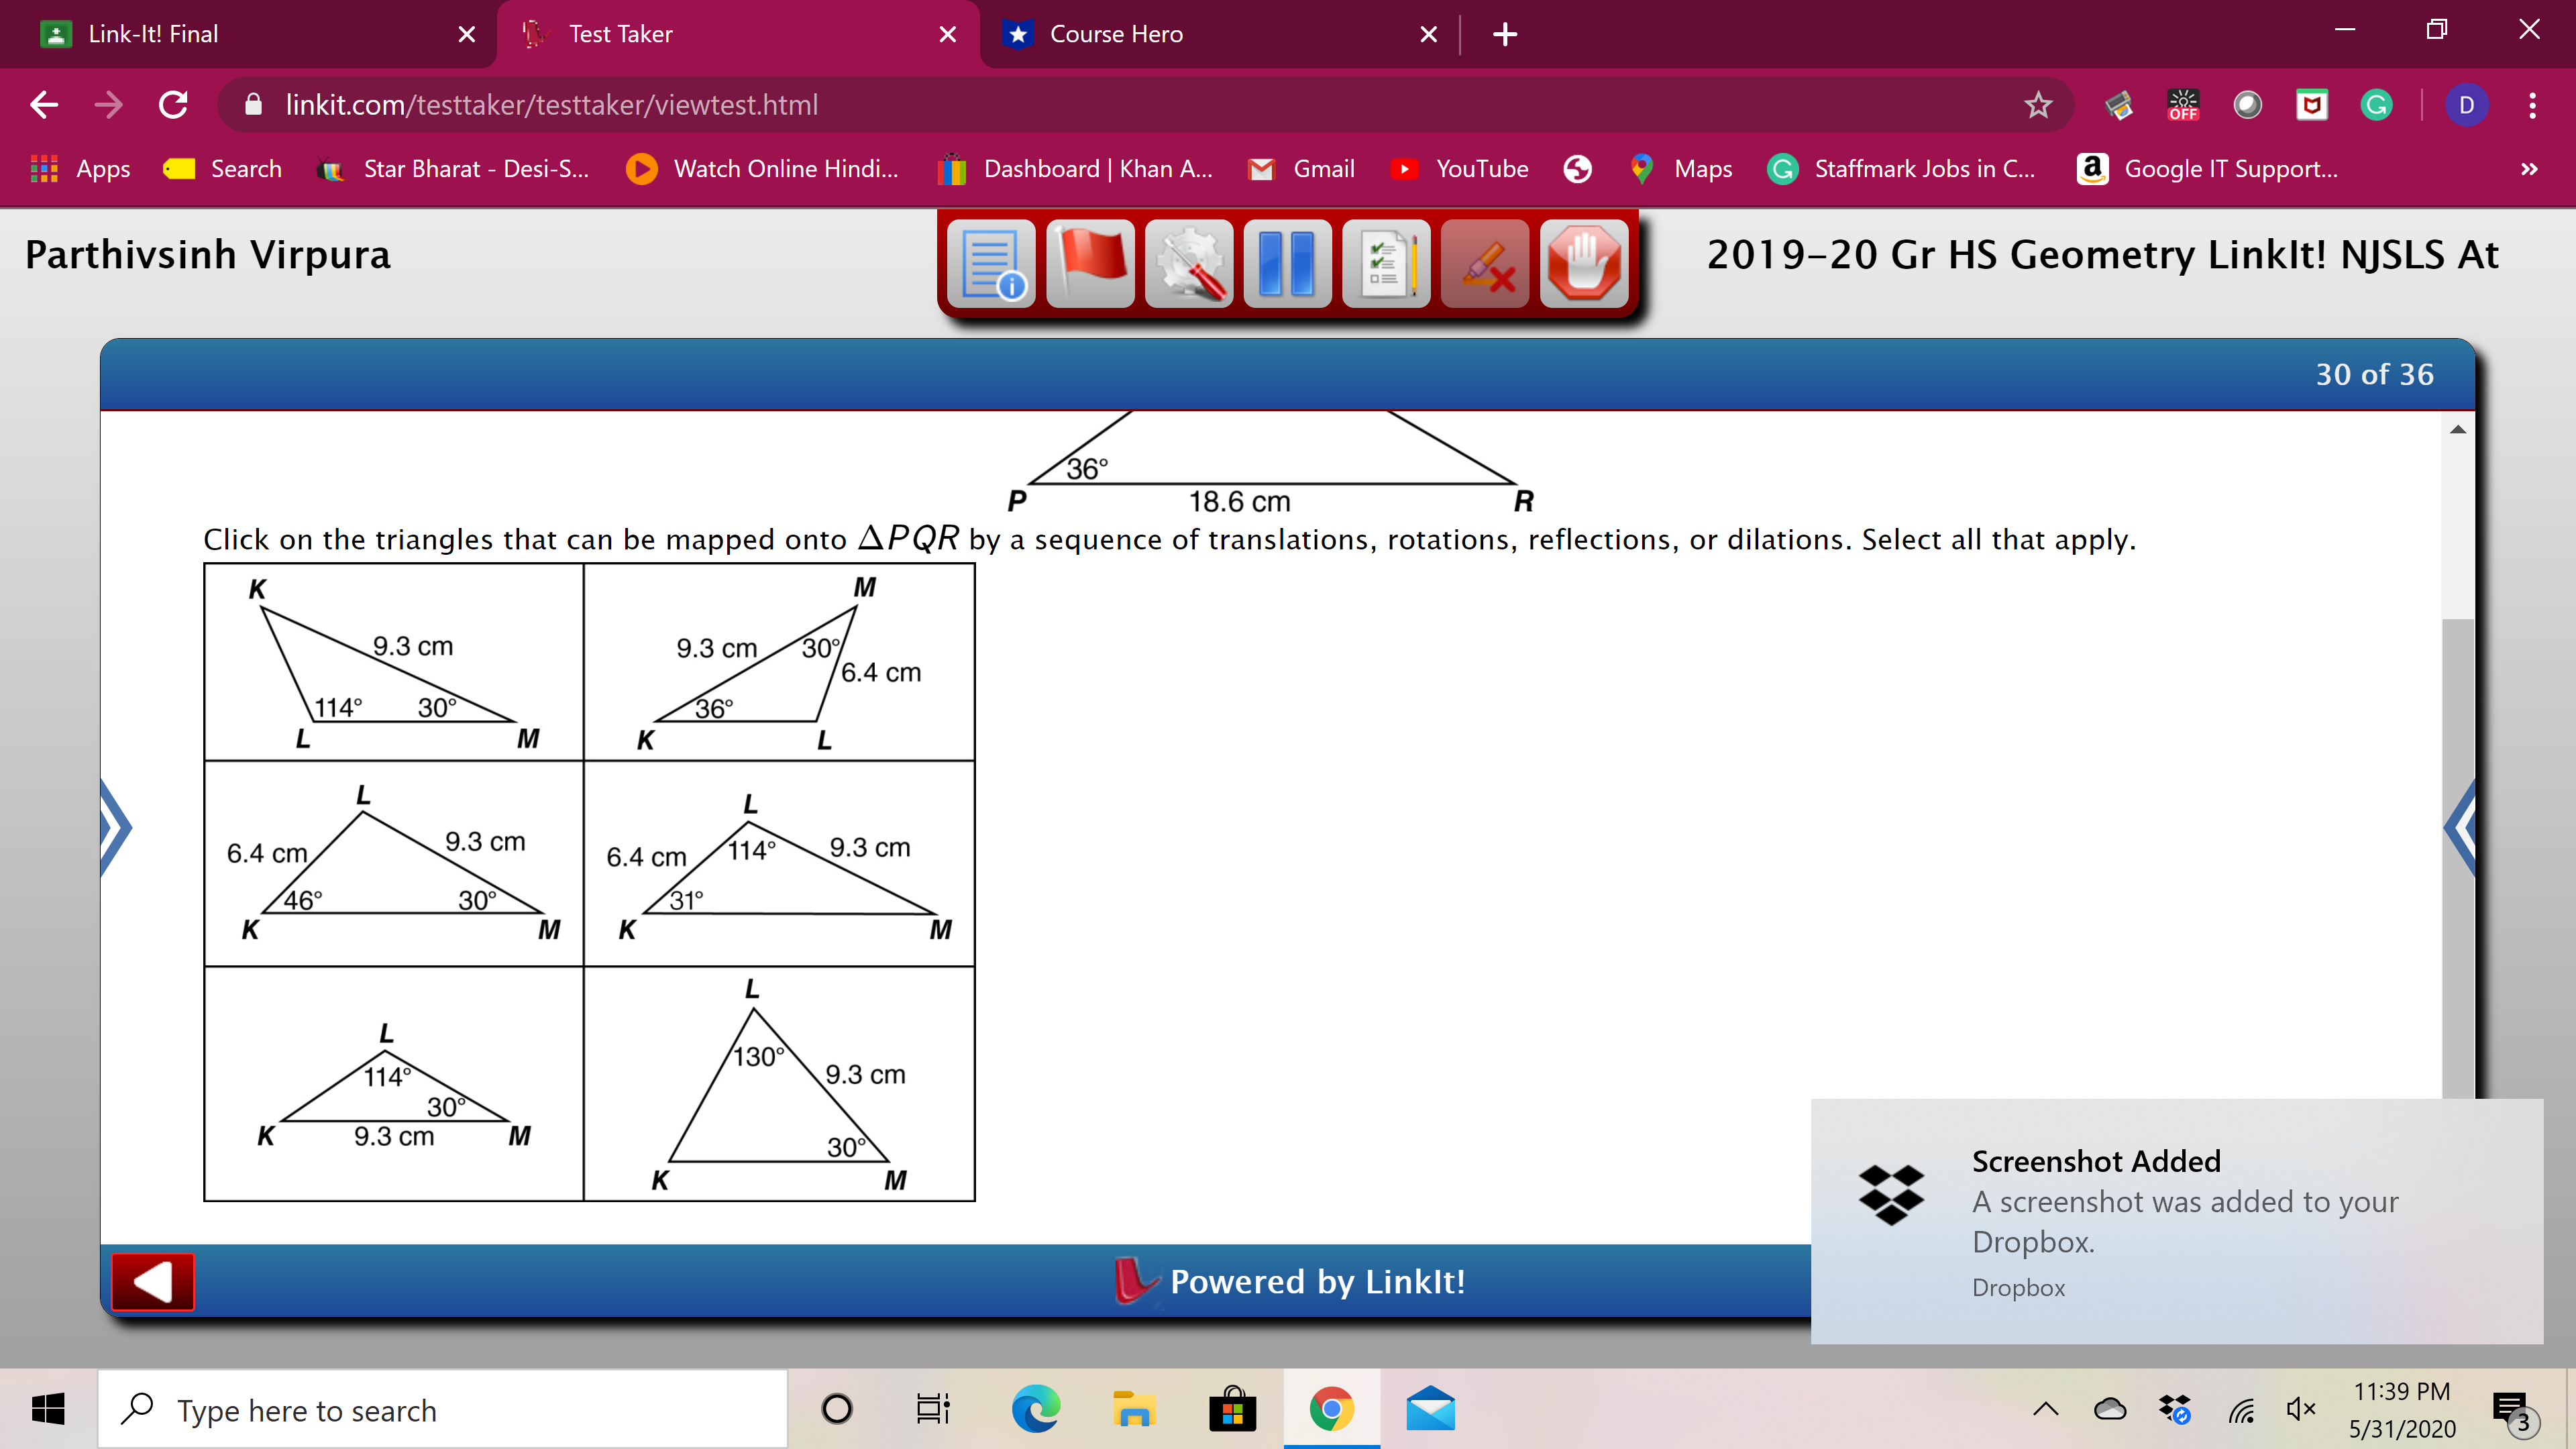Click the back navigation arrow button
The image size is (2576, 1449).
[43, 105]
